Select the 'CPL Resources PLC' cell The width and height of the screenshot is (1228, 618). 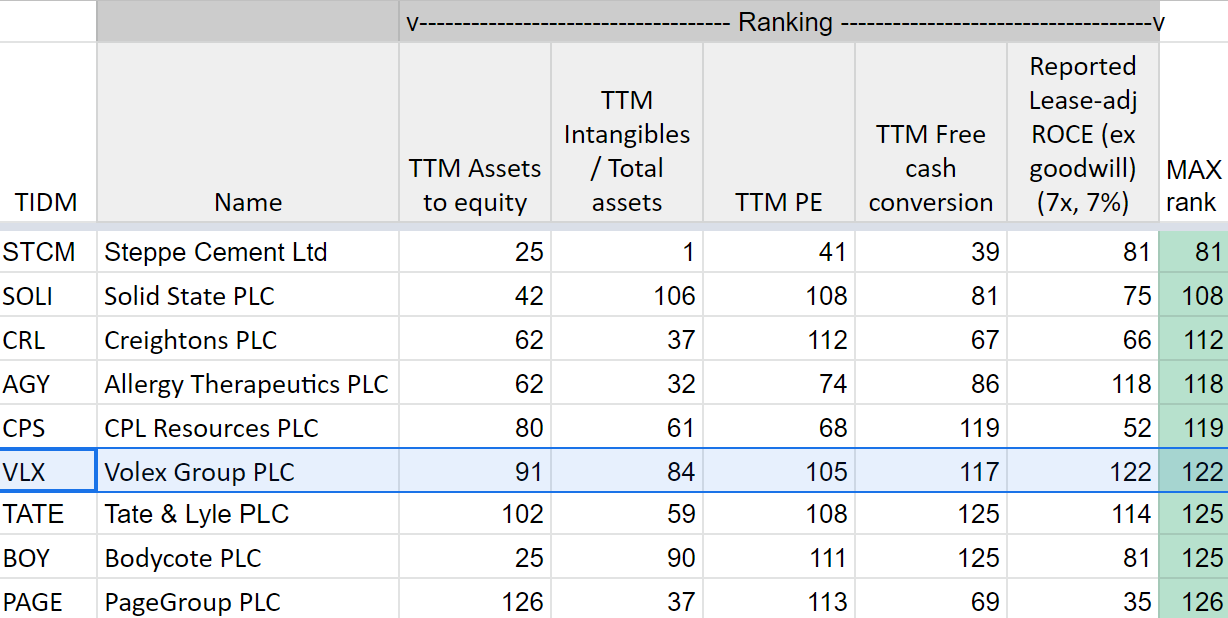click(248, 428)
